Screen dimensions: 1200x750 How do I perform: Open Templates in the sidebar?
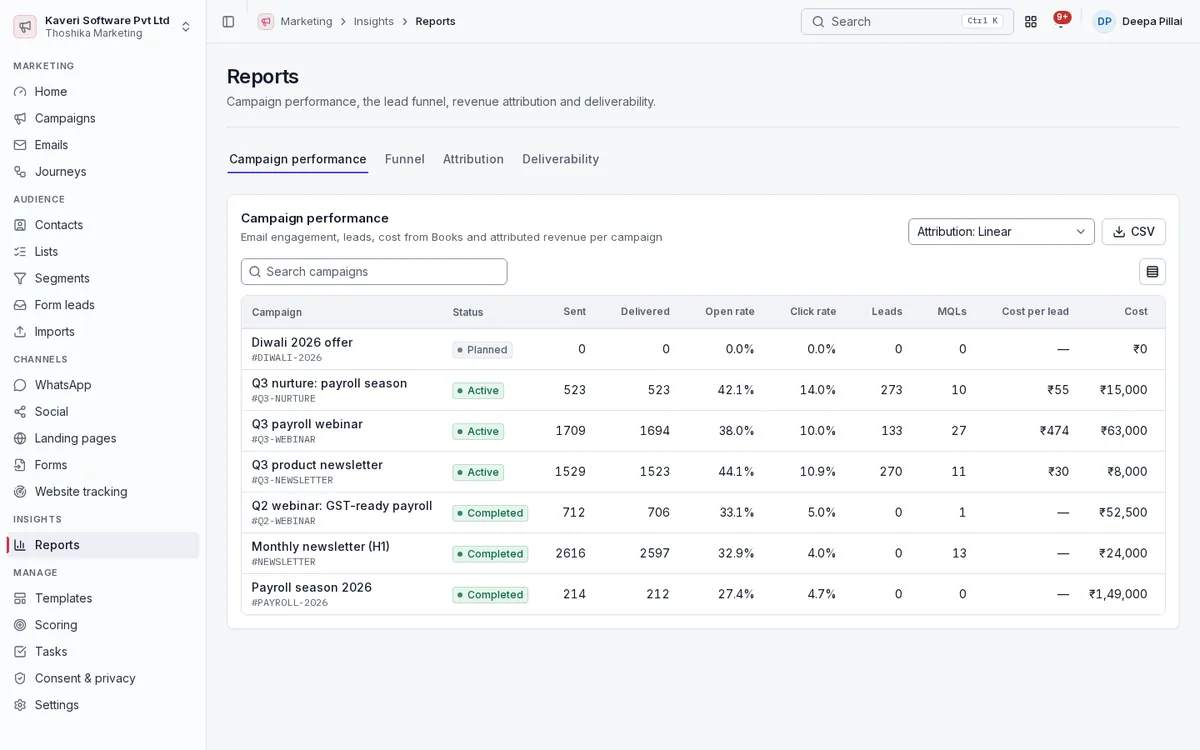[x=103, y=598]
